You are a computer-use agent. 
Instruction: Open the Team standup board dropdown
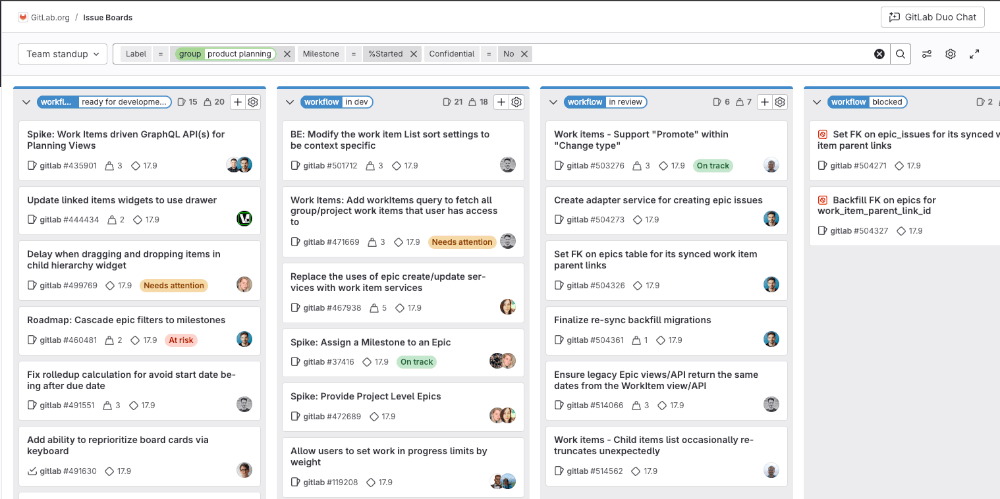coord(63,54)
